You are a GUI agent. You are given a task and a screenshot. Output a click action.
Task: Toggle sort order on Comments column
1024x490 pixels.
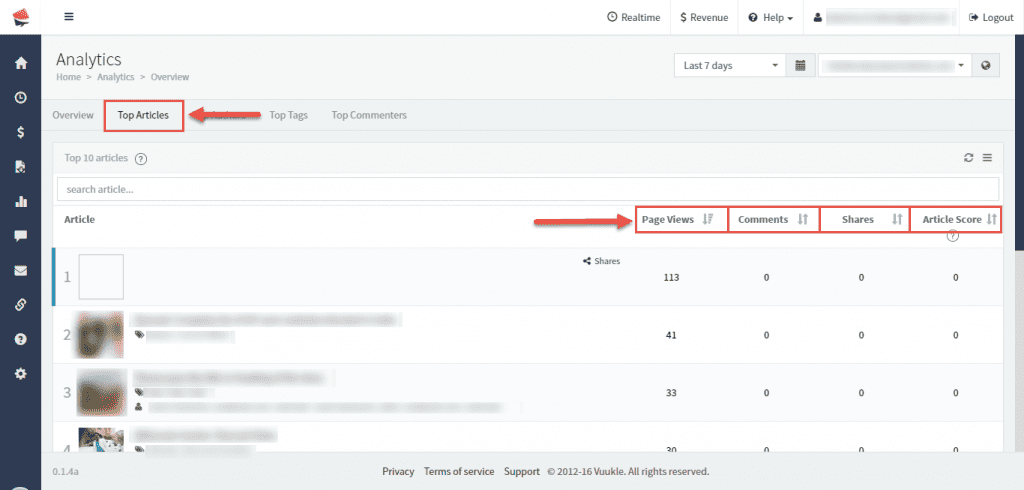tap(772, 219)
